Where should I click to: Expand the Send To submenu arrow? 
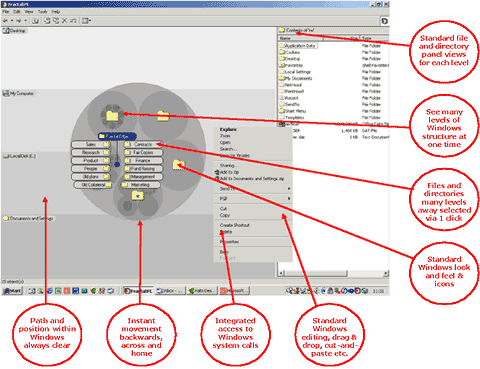coord(289,189)
